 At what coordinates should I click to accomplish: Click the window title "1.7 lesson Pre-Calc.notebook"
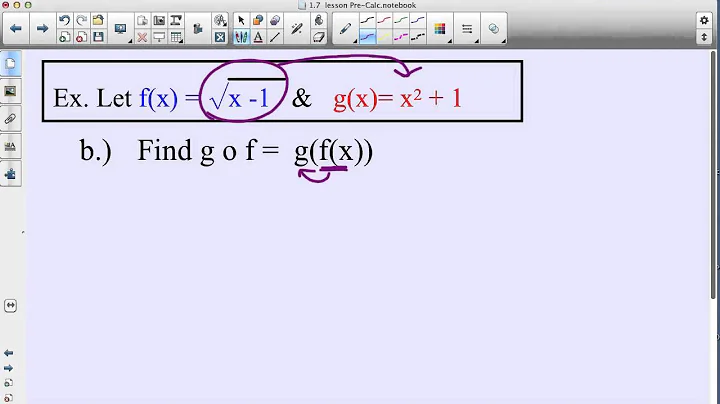pos(362,5)
